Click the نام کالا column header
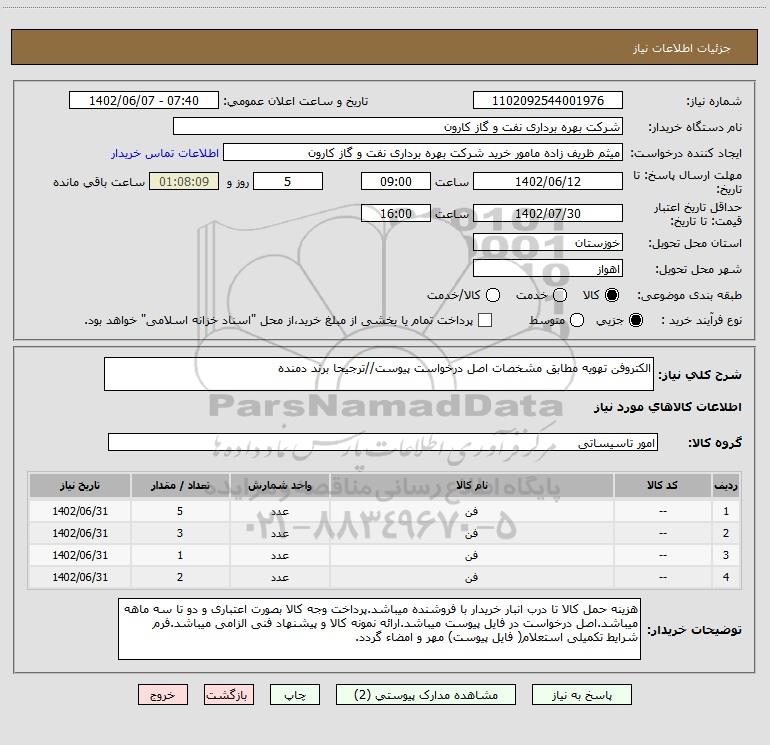Screen dimensions: 770x745 [x=471, y=485]
